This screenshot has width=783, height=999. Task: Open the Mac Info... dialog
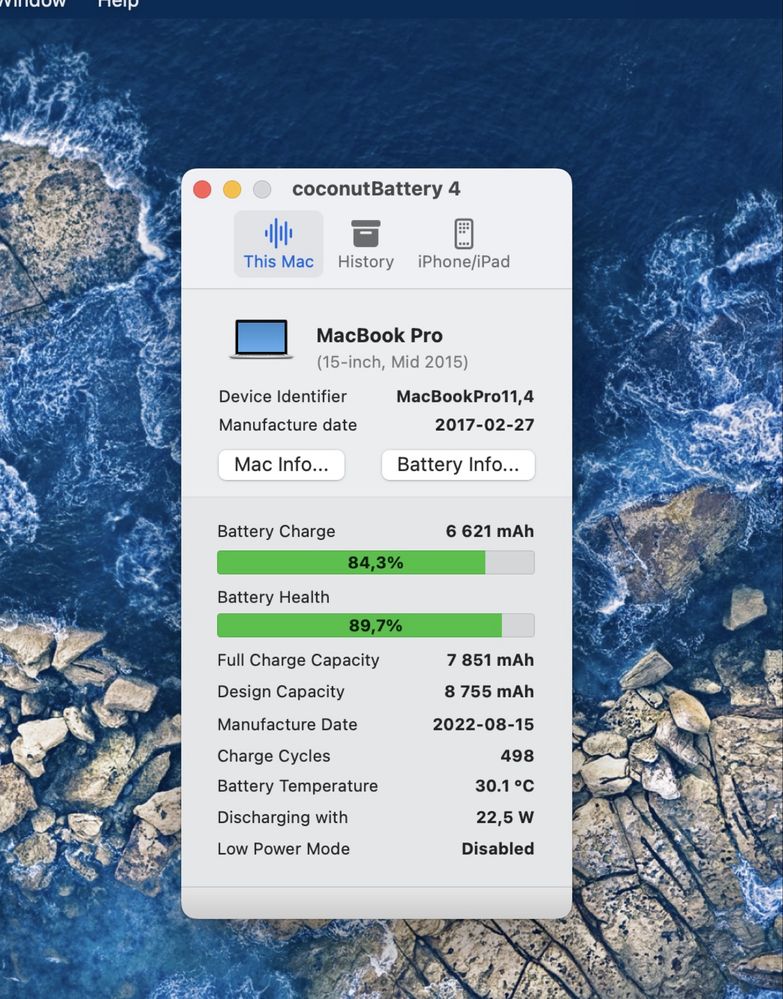(282, 464)
